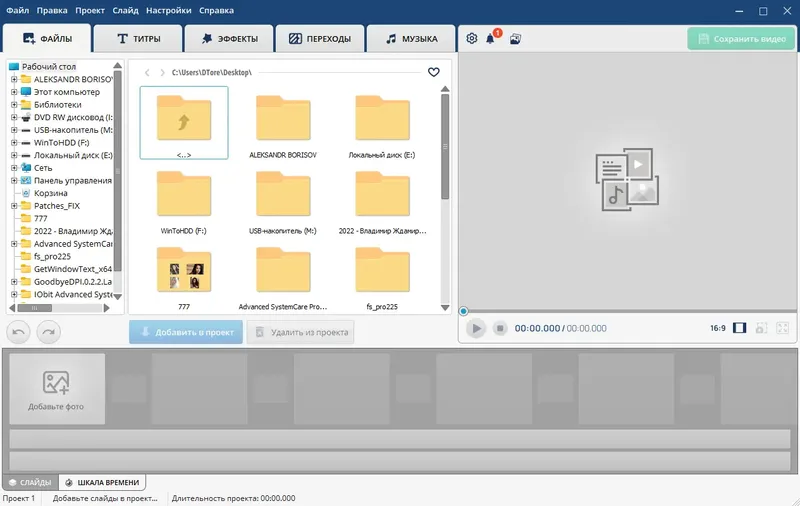800x506 pixels.
Task: Expand Patches_FIX tree node
Action: 14,206
